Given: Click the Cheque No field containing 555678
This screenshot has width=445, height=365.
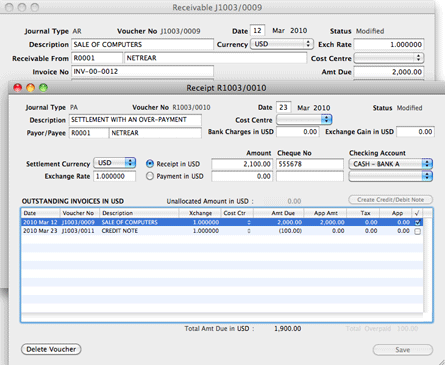Looking at the screenshot, I should pos(310,164).
